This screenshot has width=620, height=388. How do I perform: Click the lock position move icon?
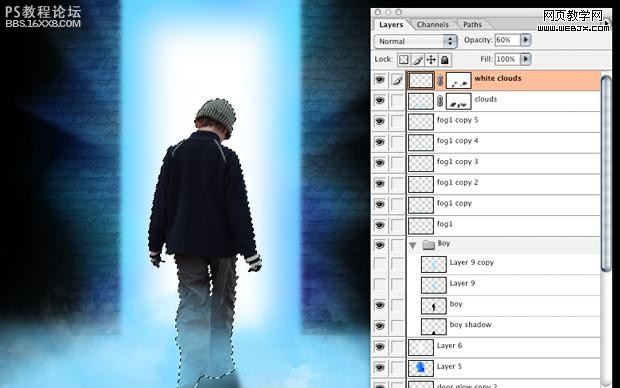click(x=431, y=60)
